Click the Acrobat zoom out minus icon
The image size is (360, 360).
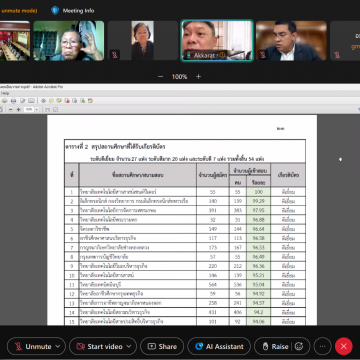coord(10,109)
